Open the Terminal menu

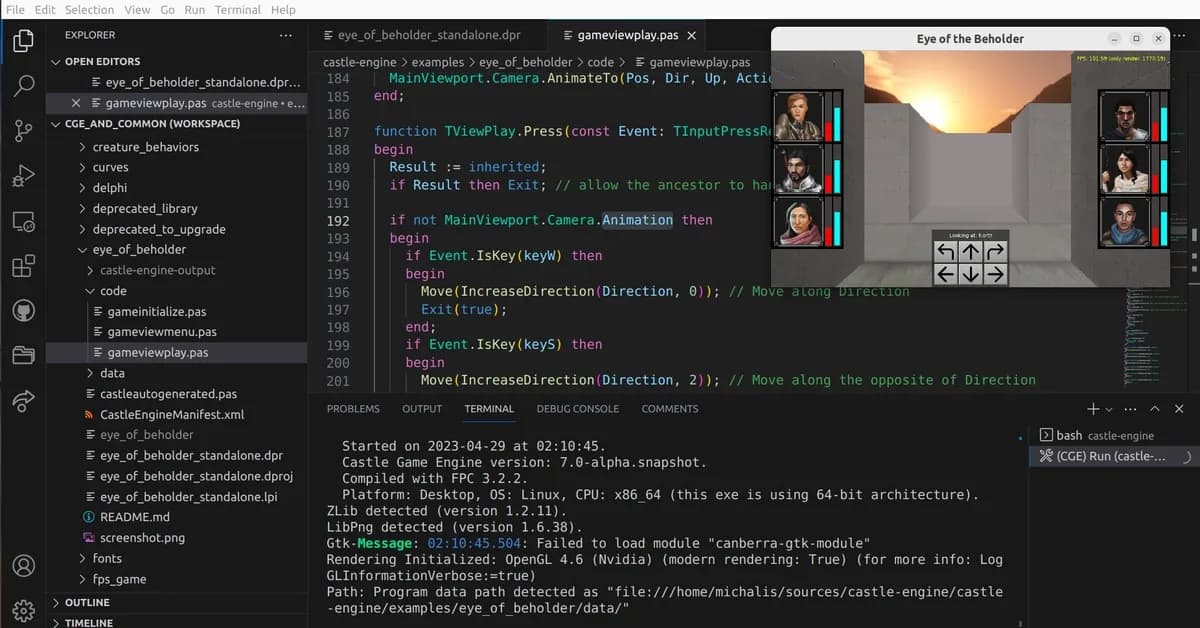(237, 9)
